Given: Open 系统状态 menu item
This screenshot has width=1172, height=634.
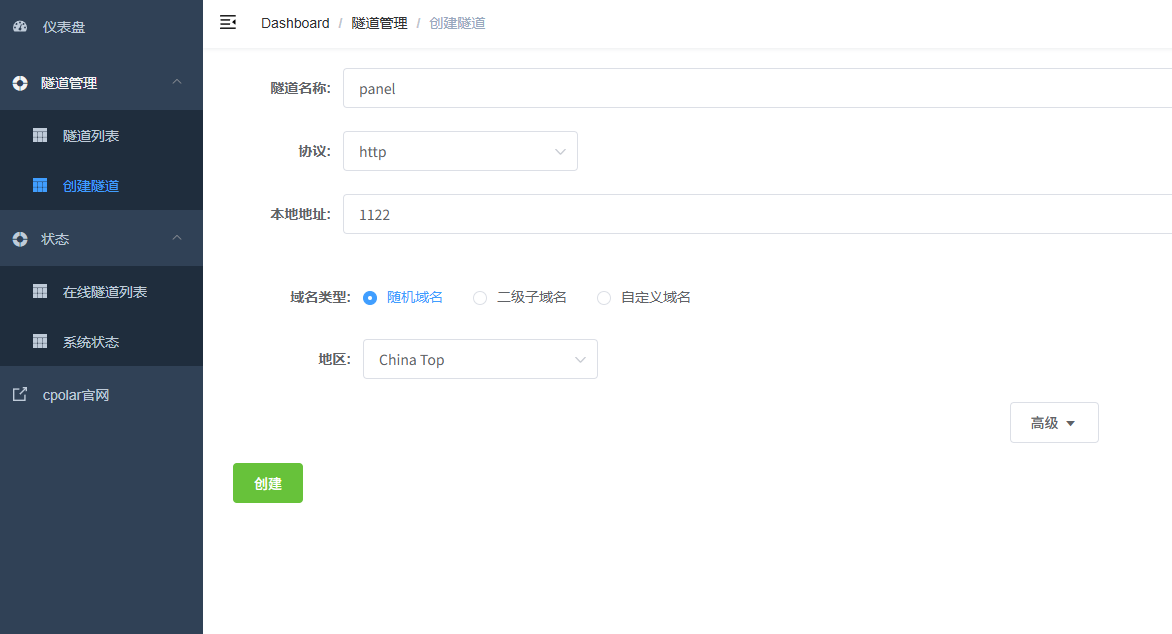Looking at the screenshot, I should (x=91, y=342).
